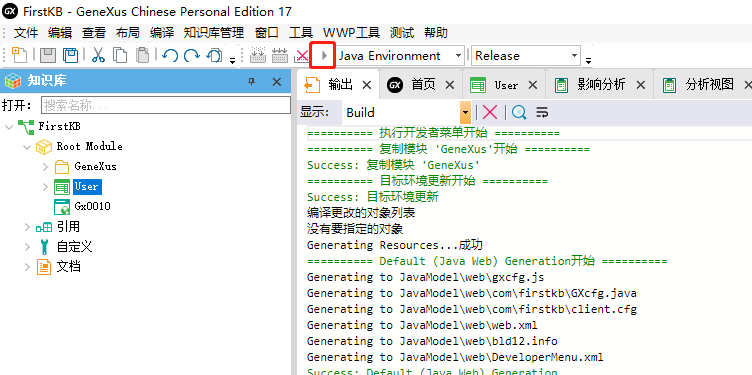Select the Gx0010 web panel item

click(93, 207)
